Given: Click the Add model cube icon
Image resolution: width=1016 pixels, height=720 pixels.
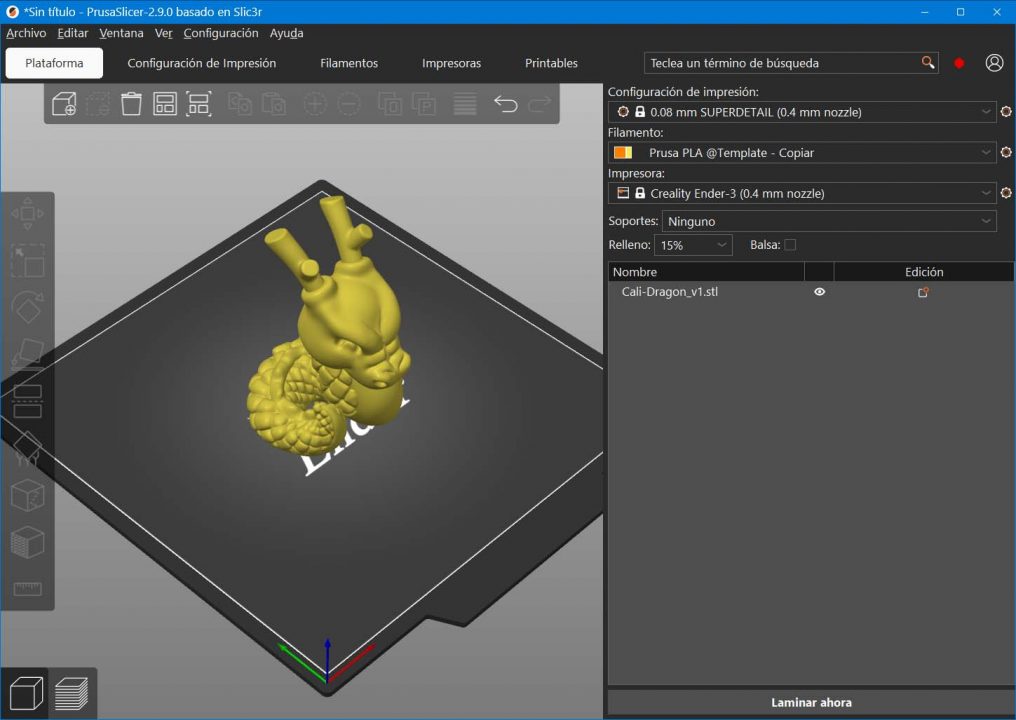Looking at the screenshot, I should [x=64, y=104].
